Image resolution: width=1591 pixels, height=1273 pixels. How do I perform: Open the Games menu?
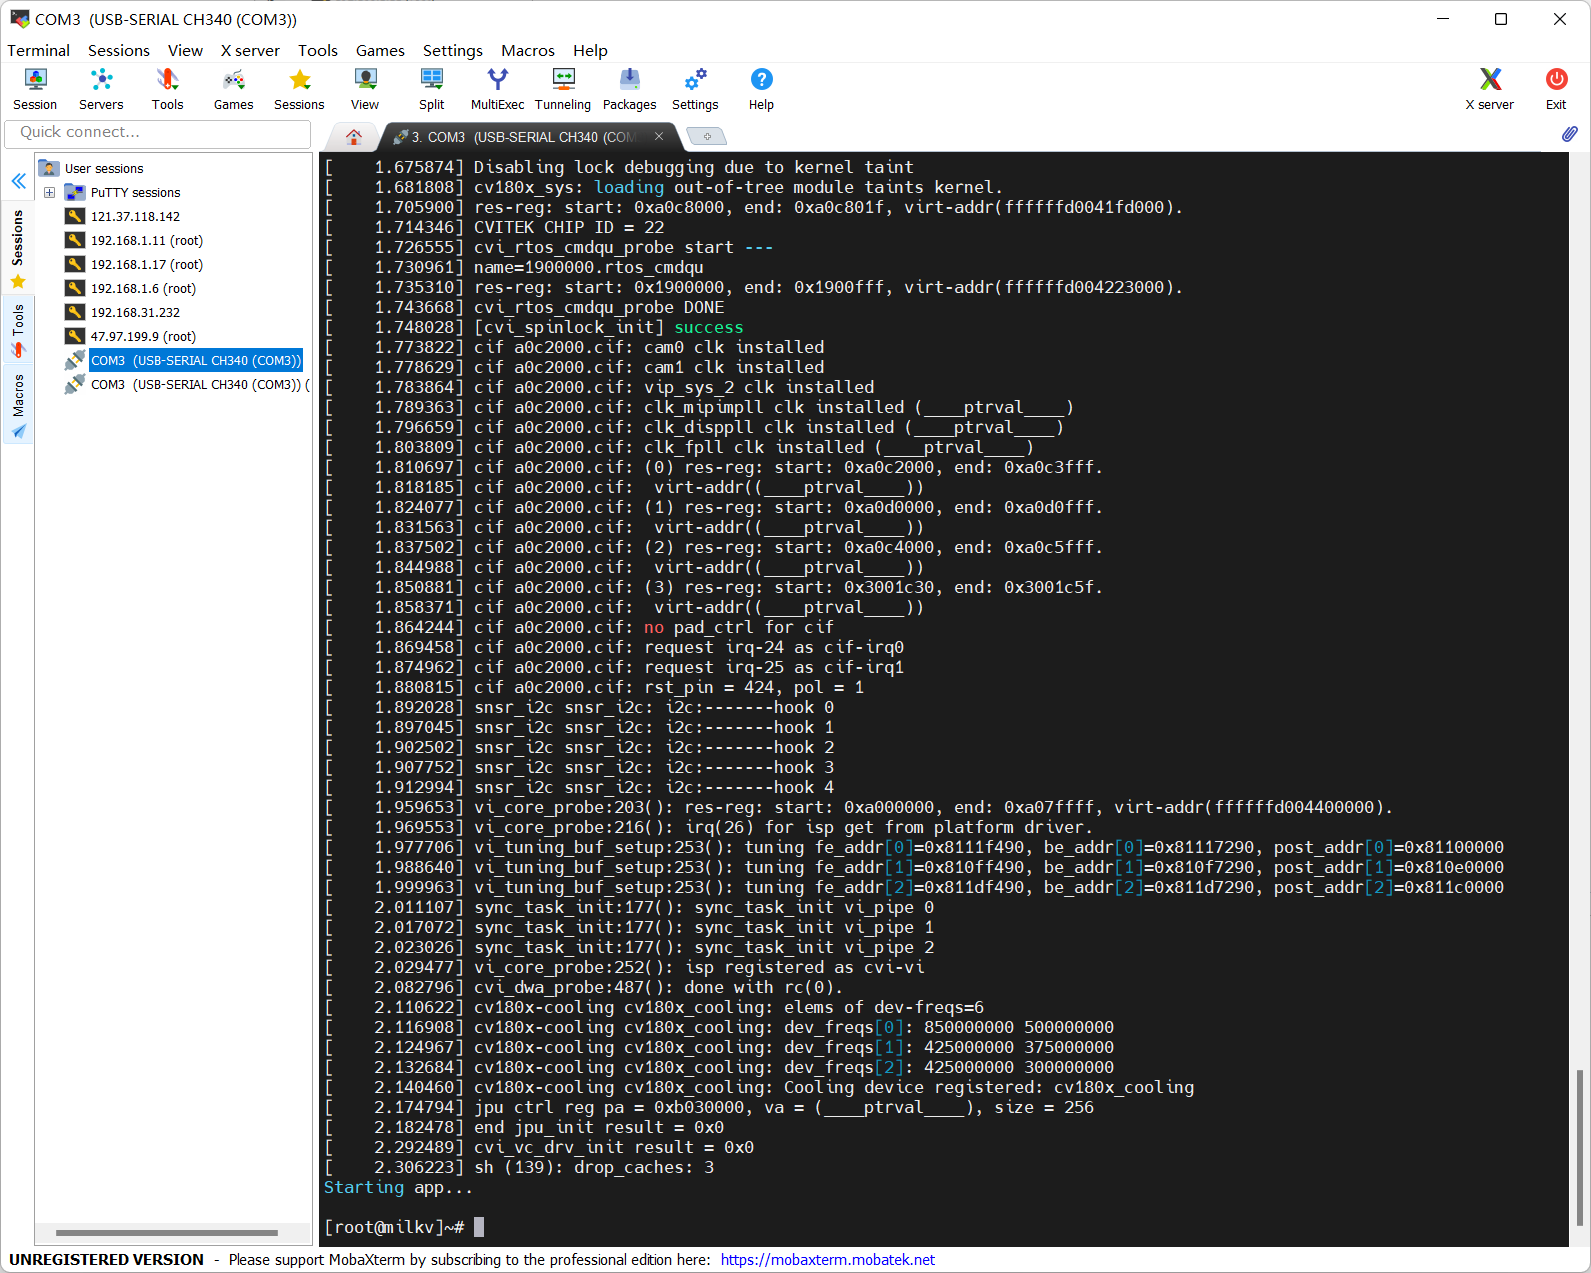(x=380, y=50)
